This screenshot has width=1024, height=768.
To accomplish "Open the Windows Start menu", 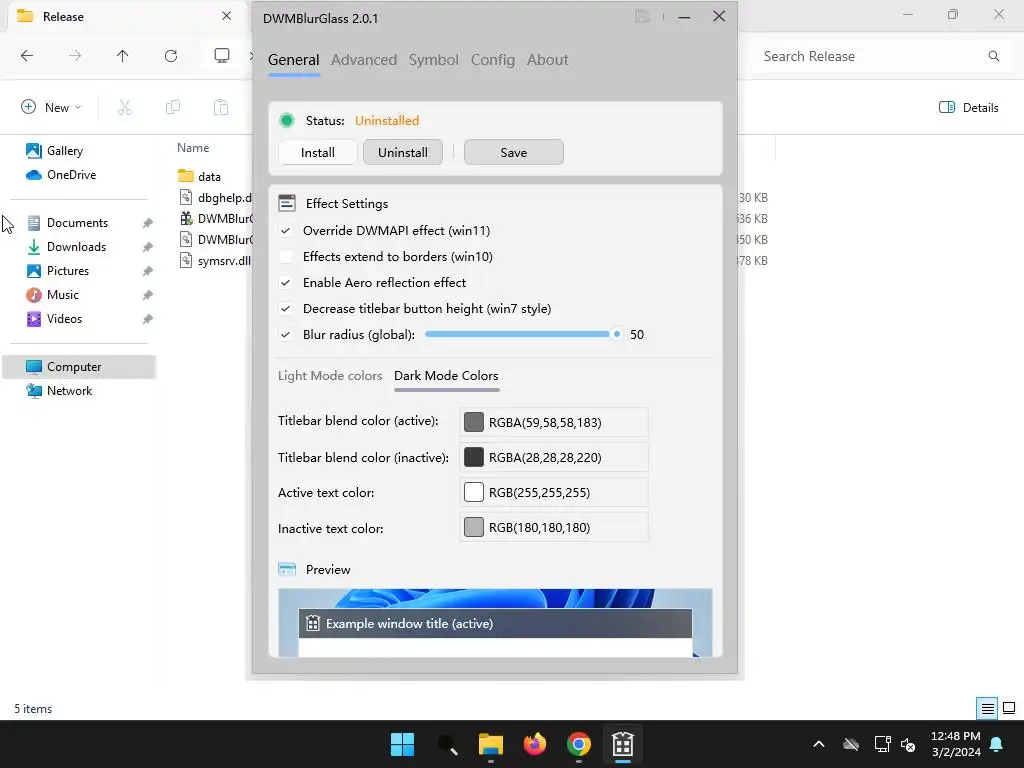I will click(x=402, y=744).
